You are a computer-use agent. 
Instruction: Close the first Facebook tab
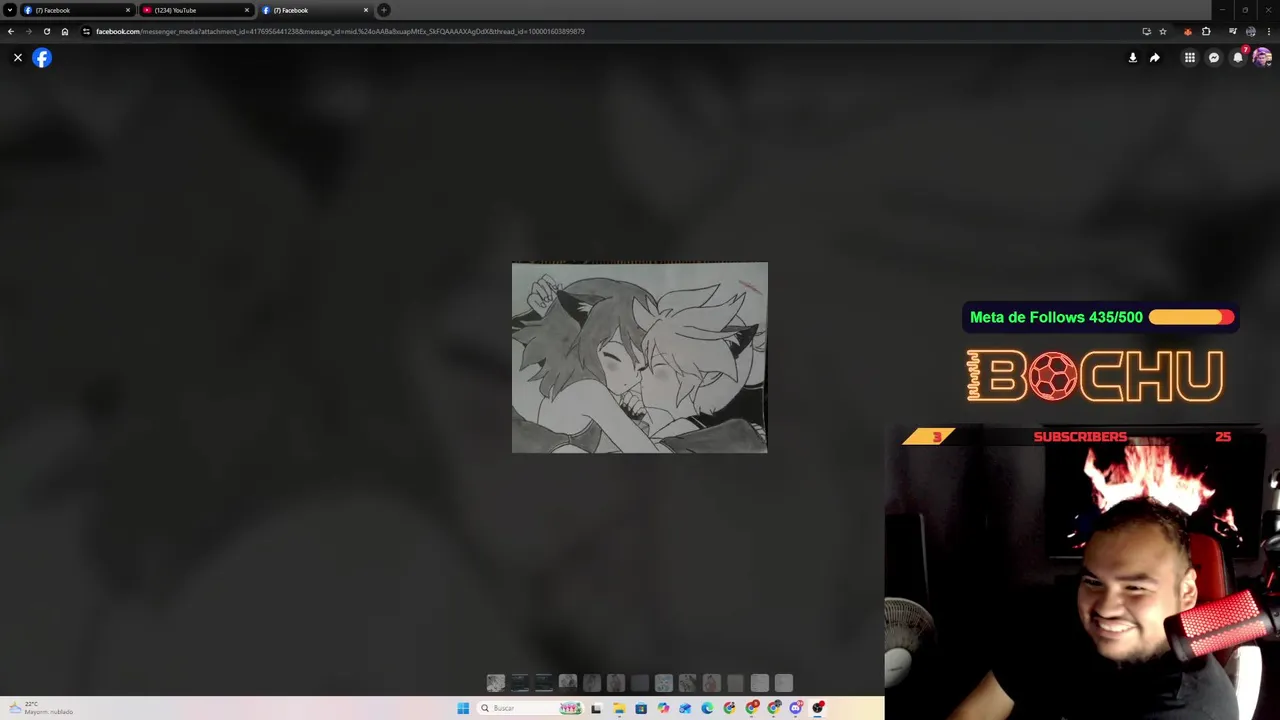coord(128,10)
